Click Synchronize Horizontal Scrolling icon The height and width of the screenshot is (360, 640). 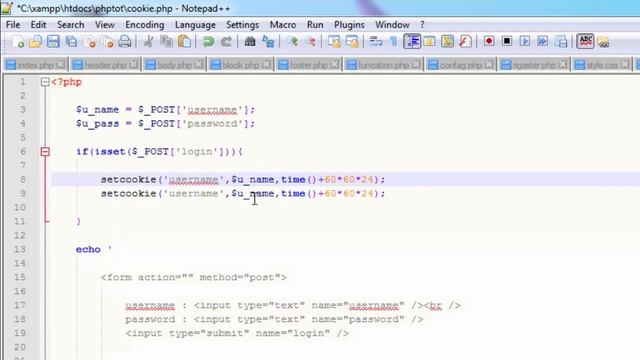352,42
